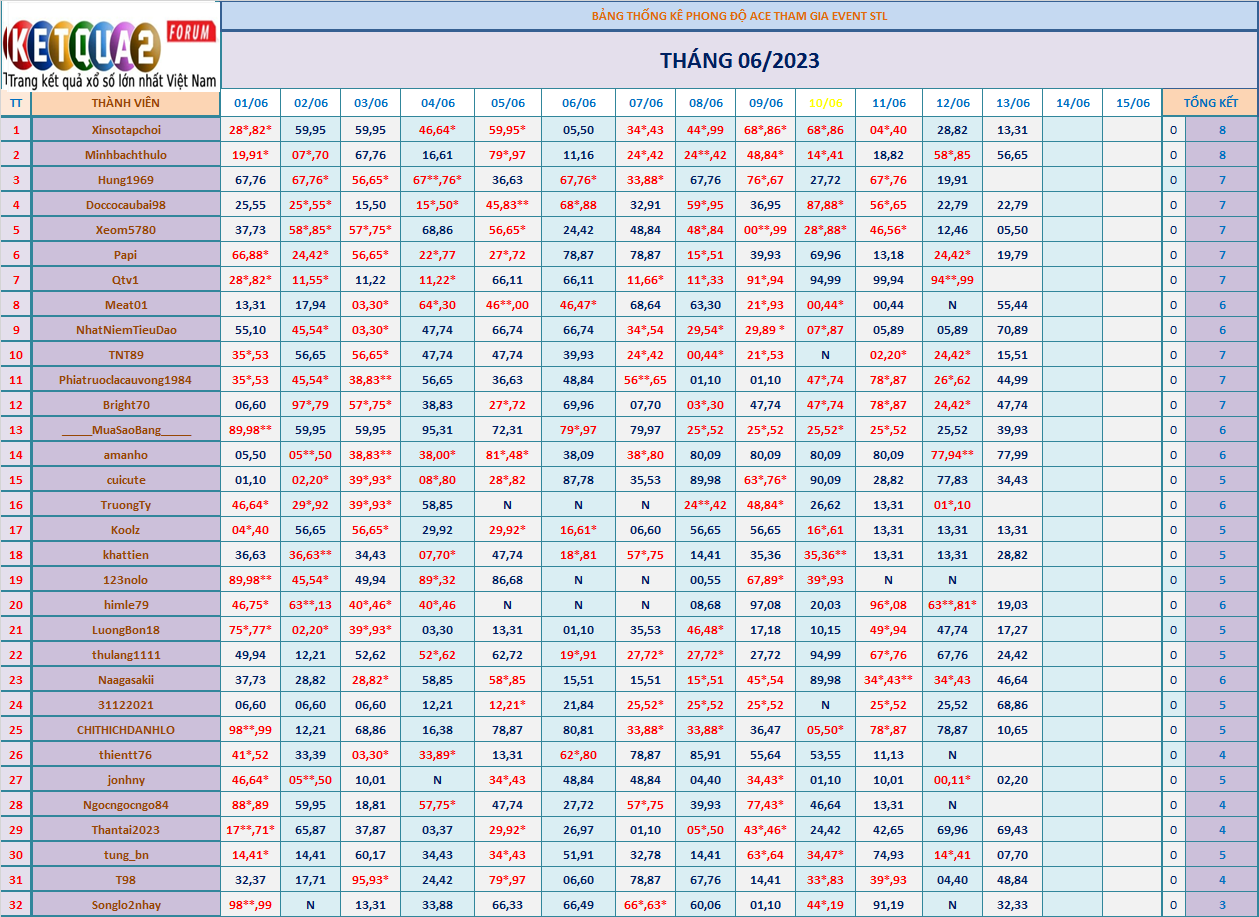The width and height of the screenshot is (1259, 917).
Task: Click member name Doccocaubai98
Action: point(125,205)
